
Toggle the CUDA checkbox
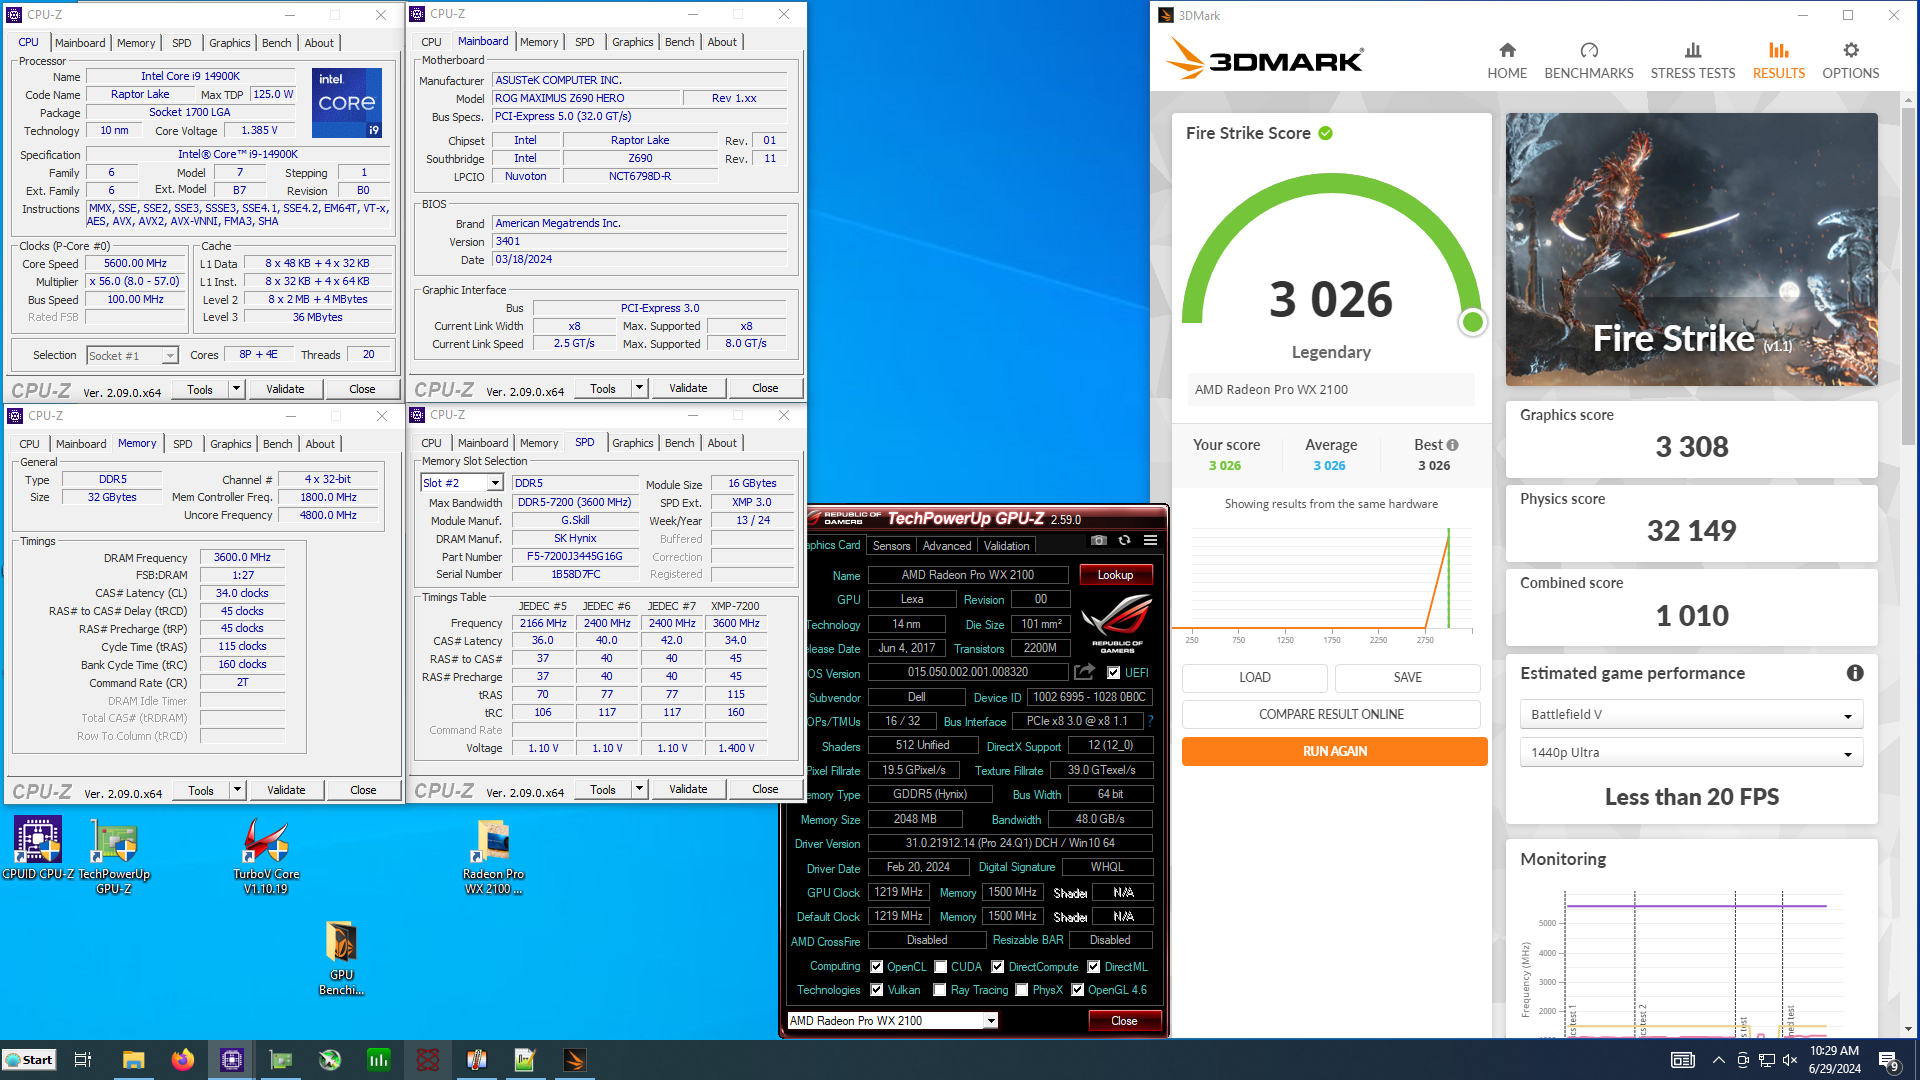click(940, 967)
